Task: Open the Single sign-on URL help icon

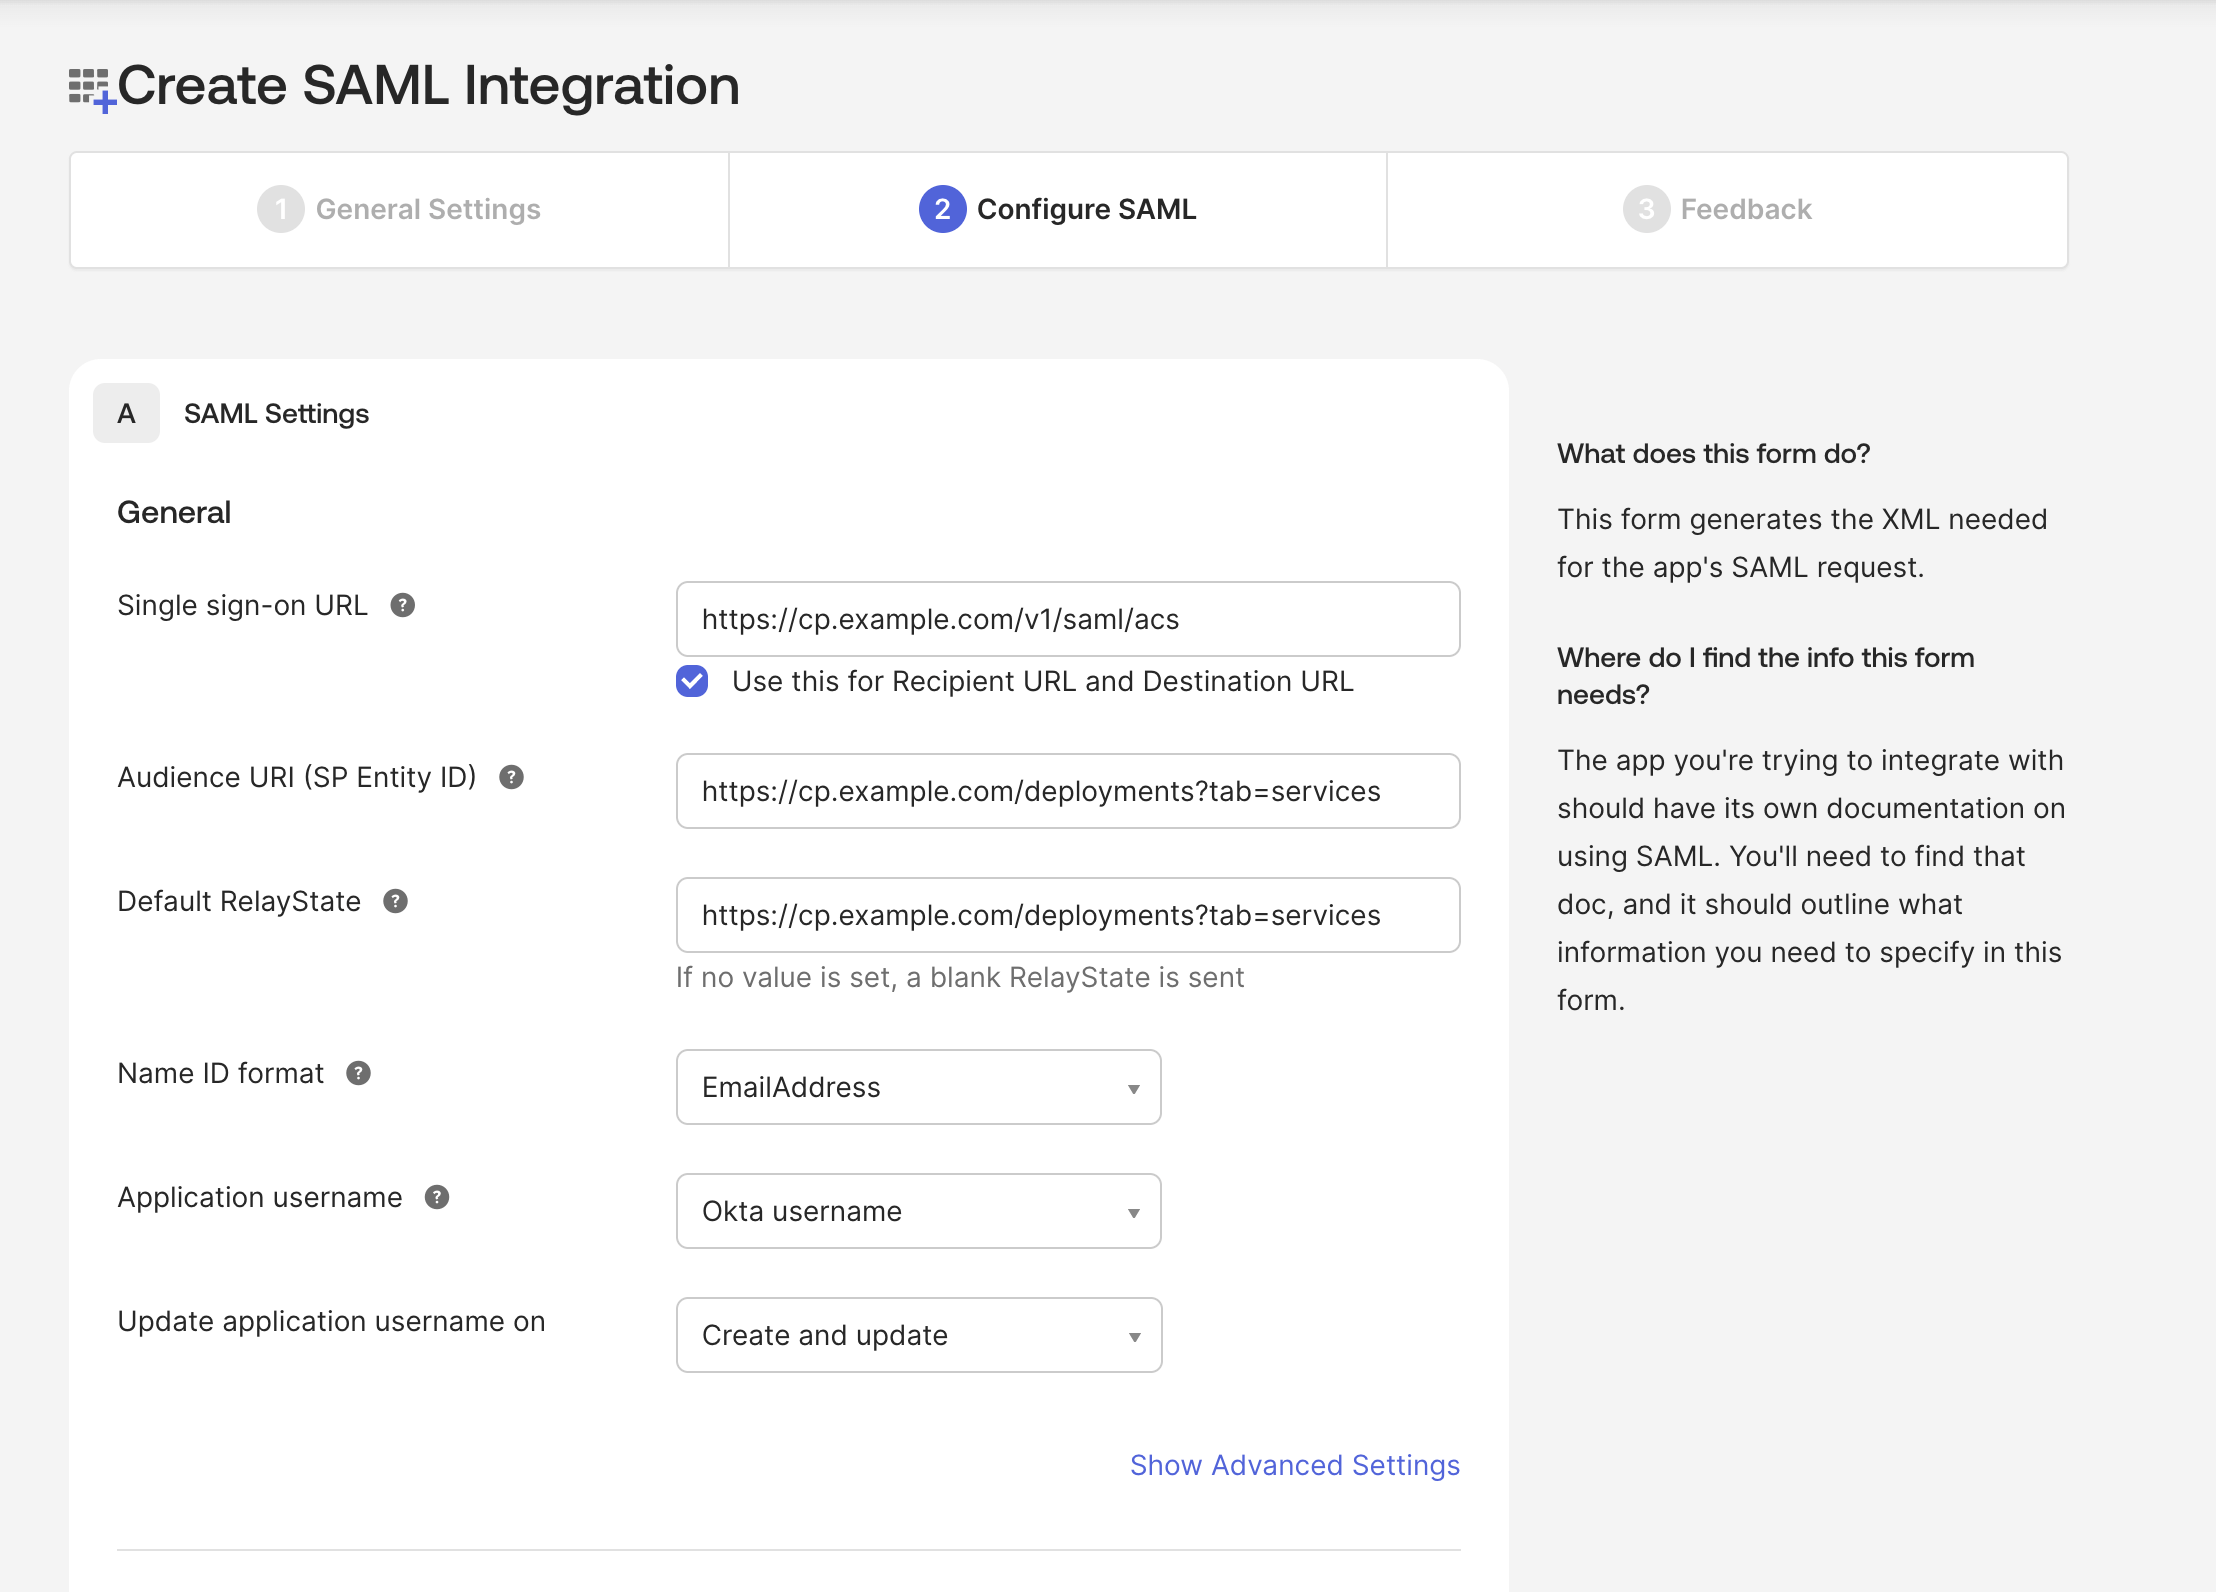Action: 402,605
